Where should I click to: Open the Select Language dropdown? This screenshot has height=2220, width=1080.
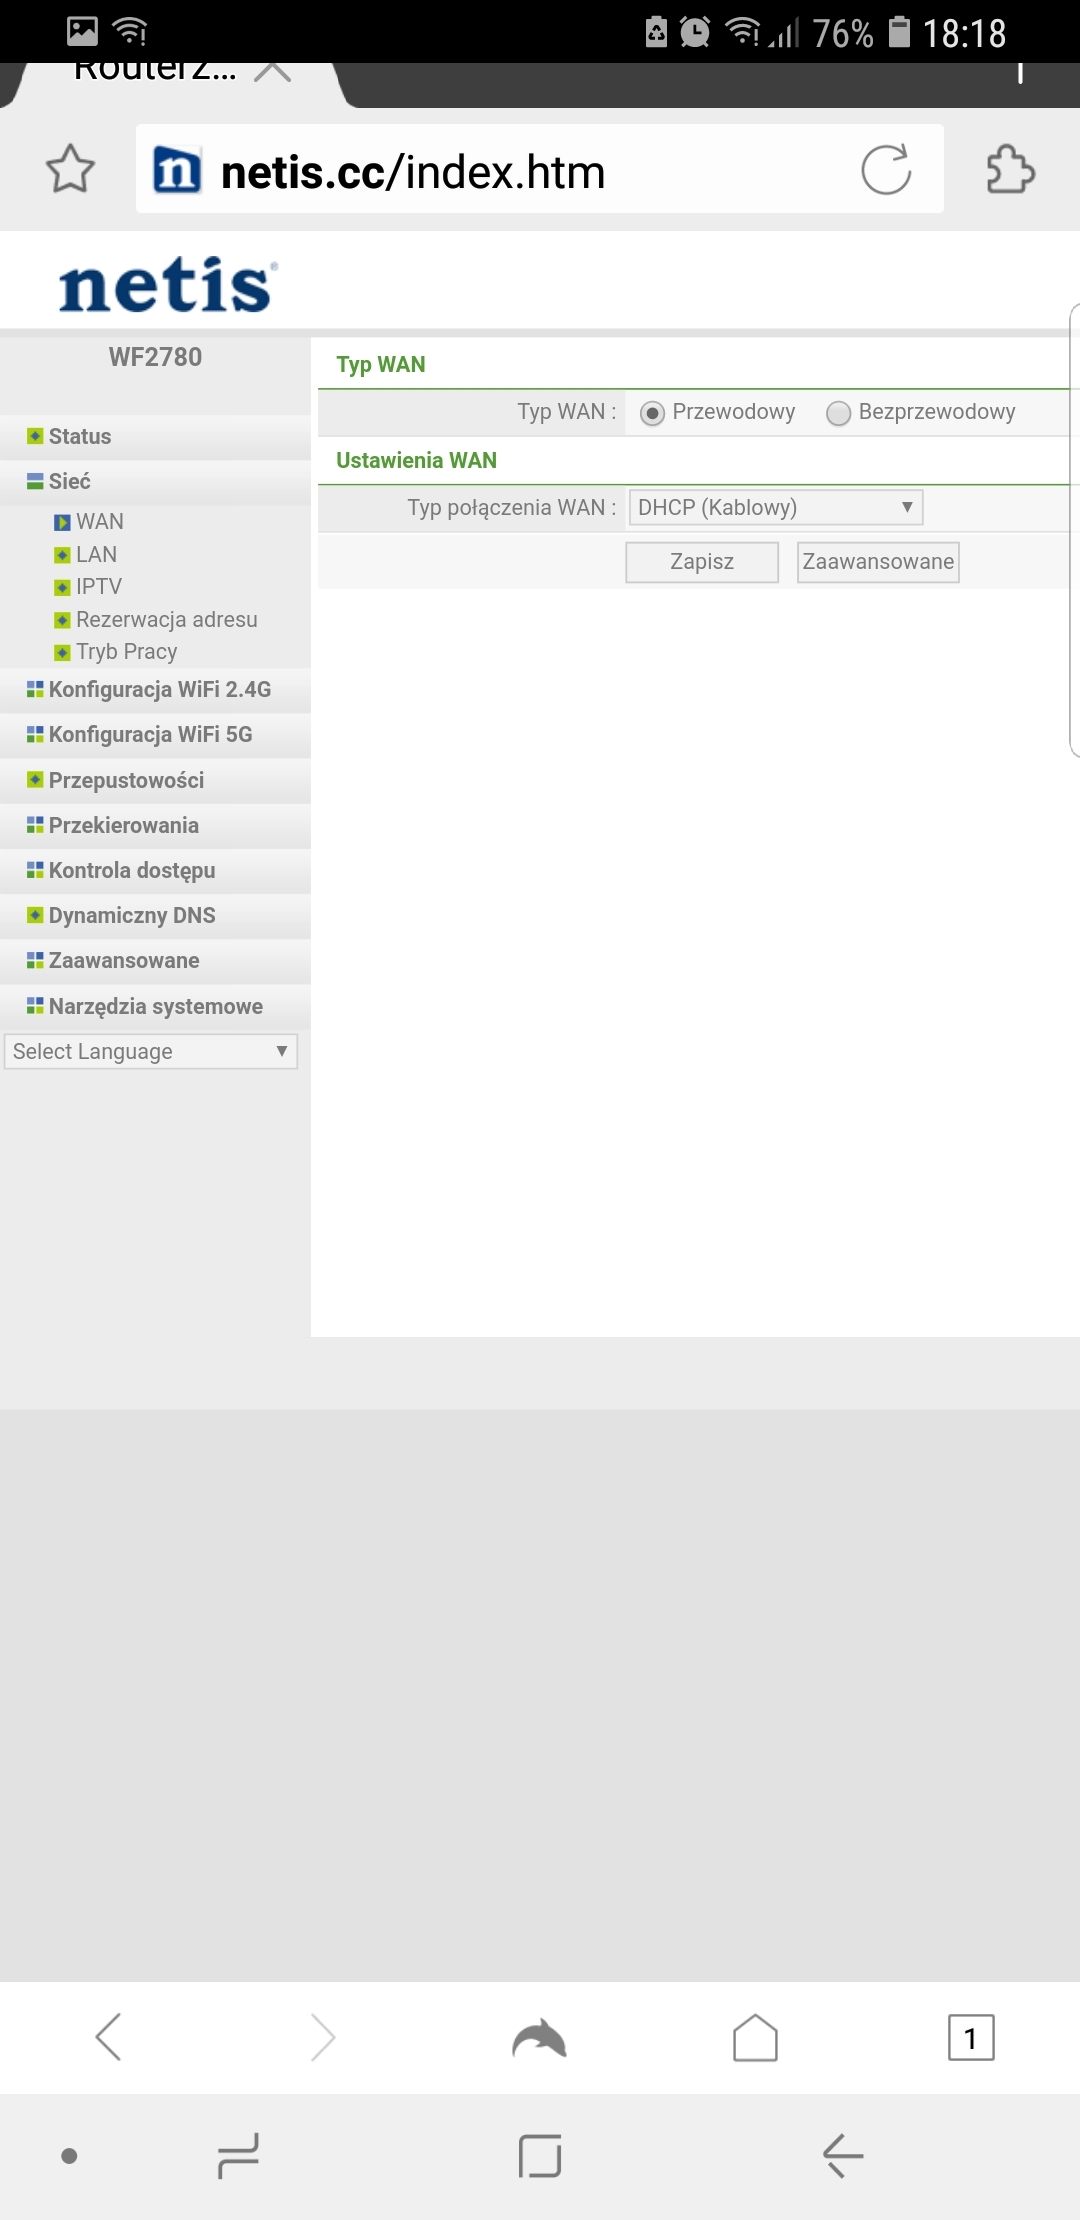151,1051
